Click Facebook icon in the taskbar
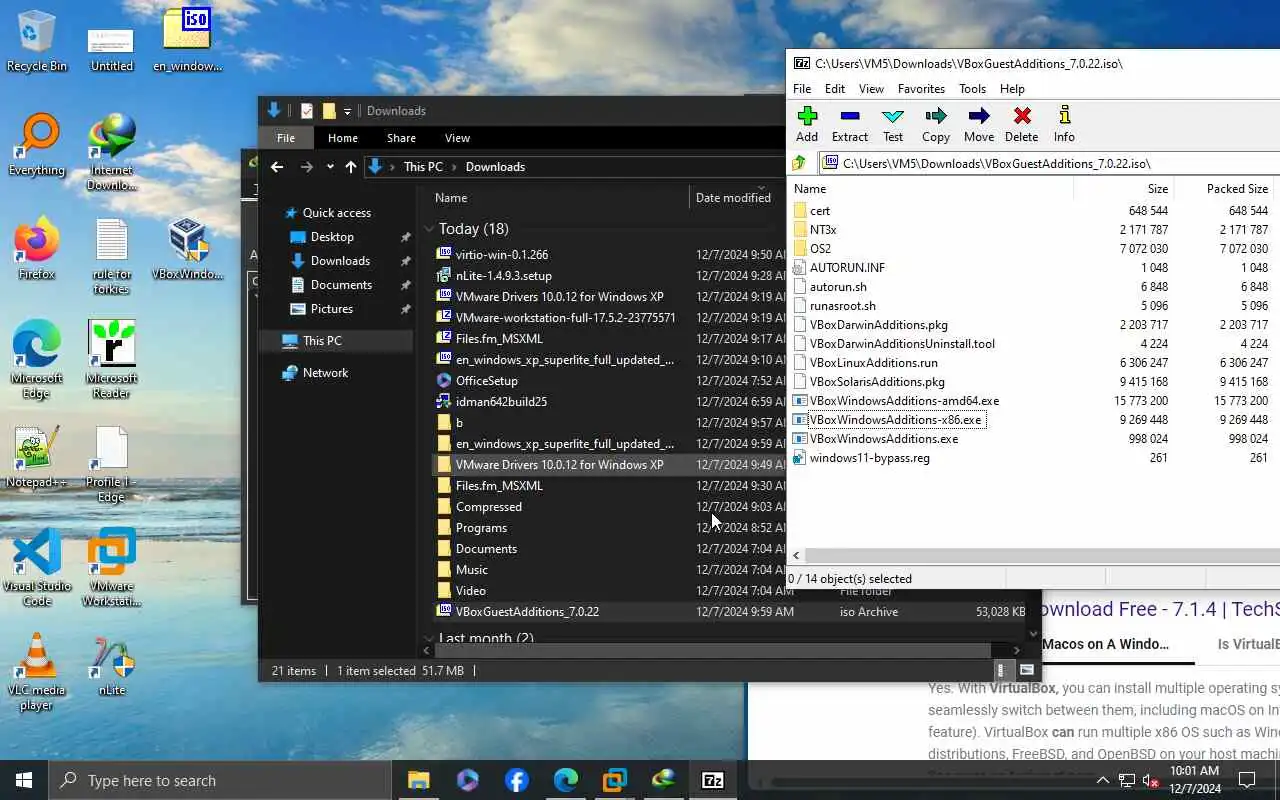 [516, 780]
